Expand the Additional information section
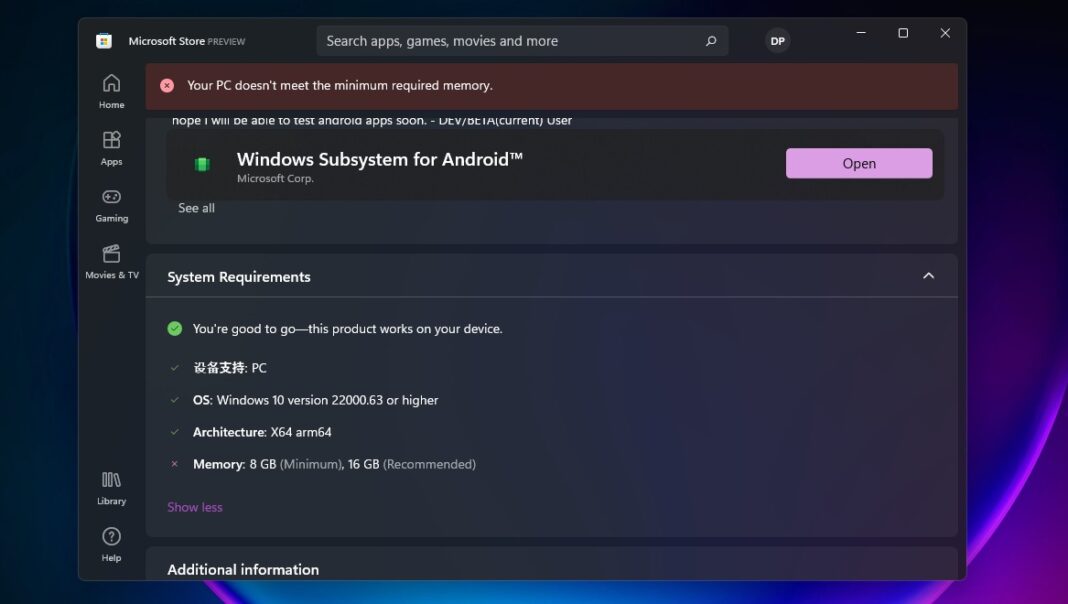 tap(243, 569)
